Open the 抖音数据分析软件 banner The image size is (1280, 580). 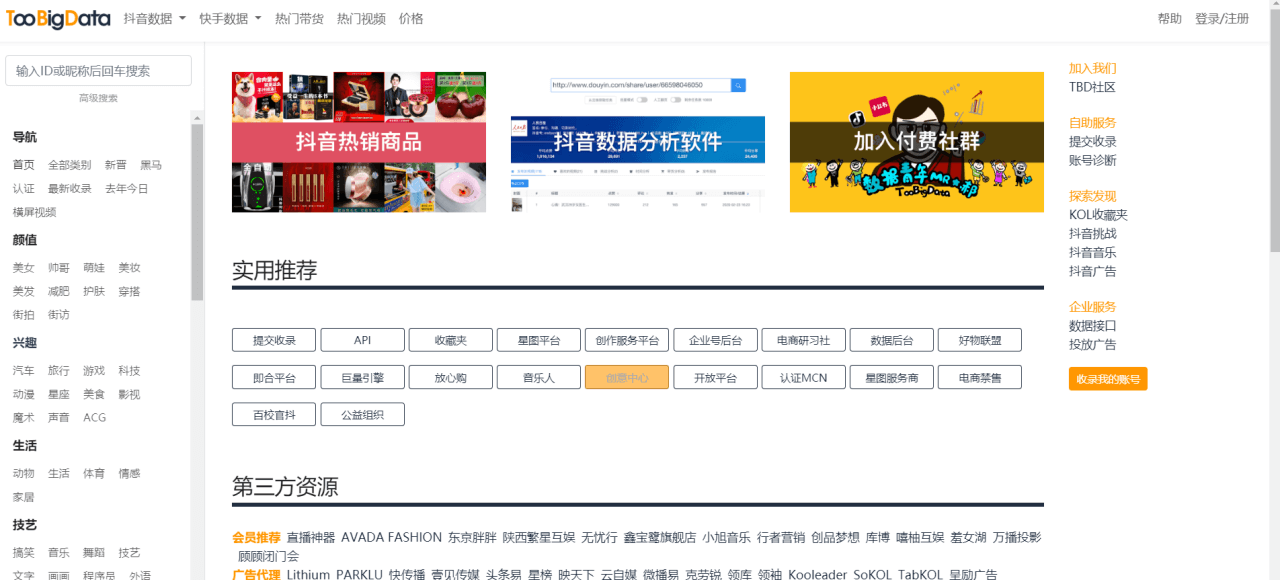(x=638, y=142)
